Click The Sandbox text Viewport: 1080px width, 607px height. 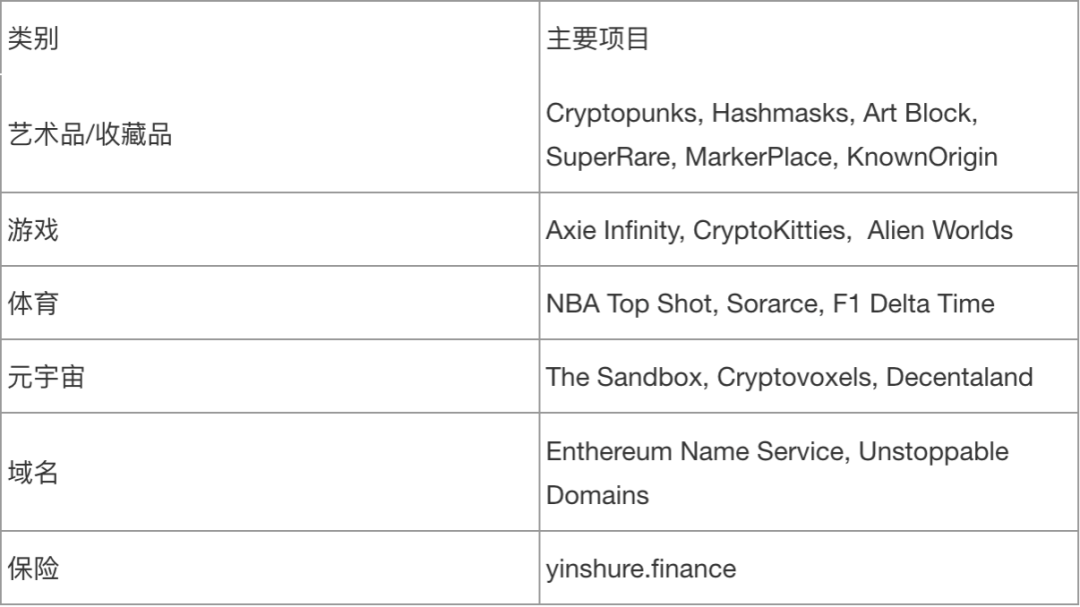tap(624, 378)
